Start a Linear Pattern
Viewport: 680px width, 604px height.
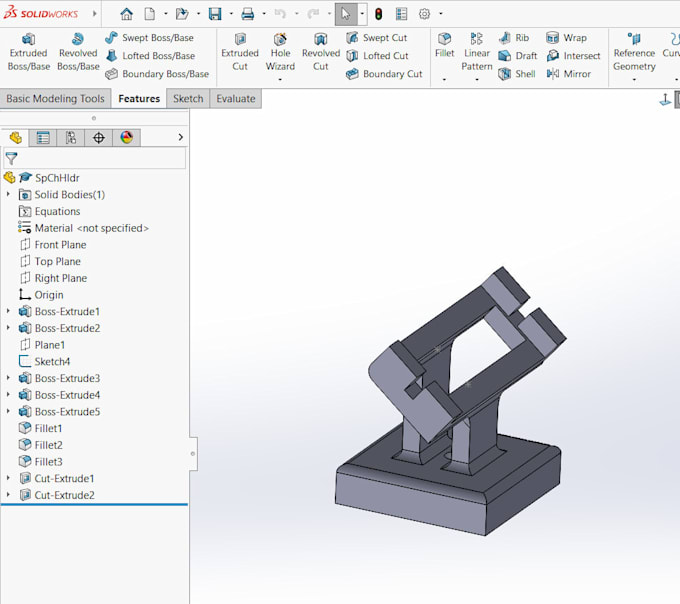tap(477, 52)
